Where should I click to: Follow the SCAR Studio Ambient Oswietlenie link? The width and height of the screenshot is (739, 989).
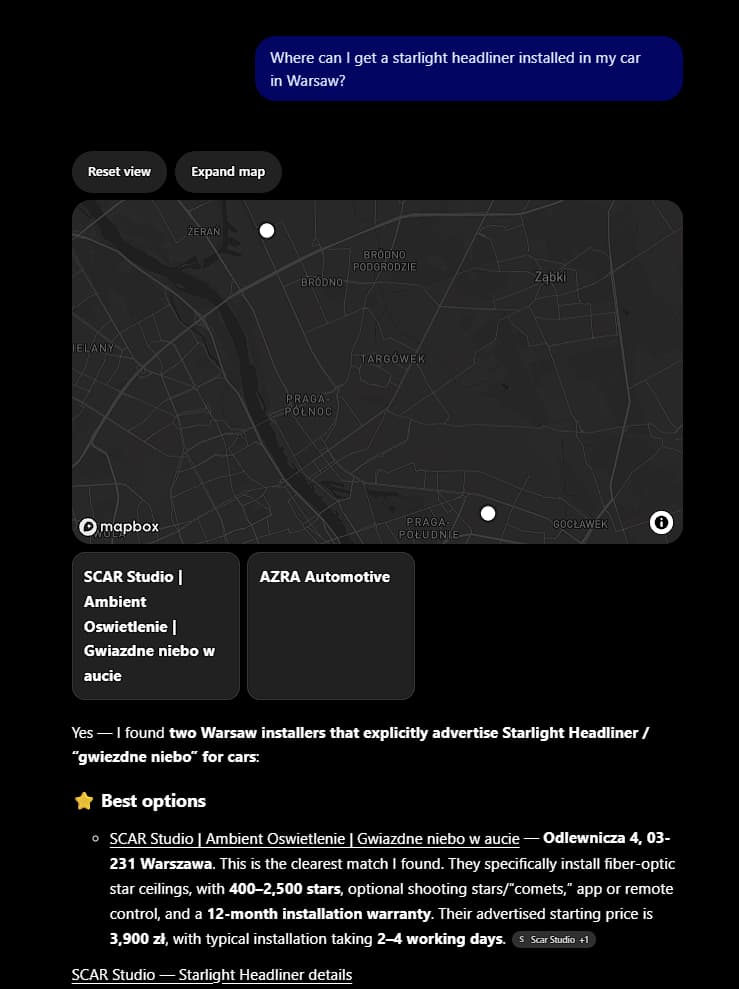pos(315,839)
